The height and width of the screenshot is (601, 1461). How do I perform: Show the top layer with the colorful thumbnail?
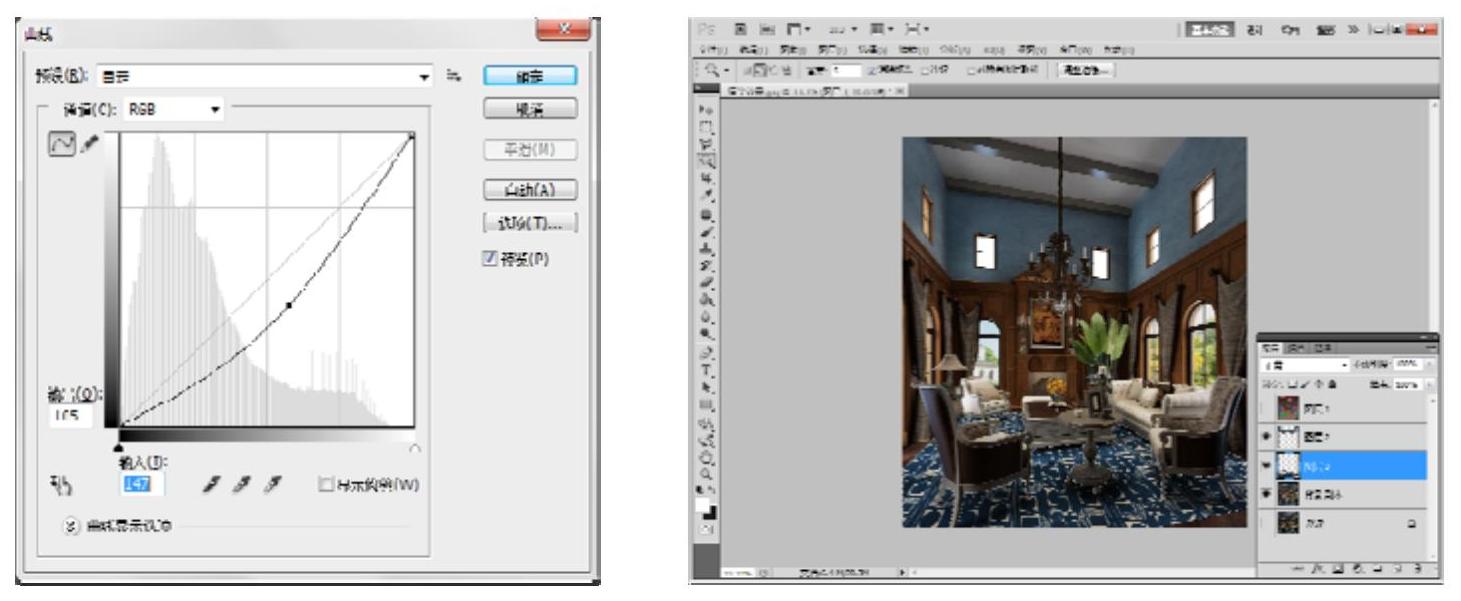point(1267,409)
